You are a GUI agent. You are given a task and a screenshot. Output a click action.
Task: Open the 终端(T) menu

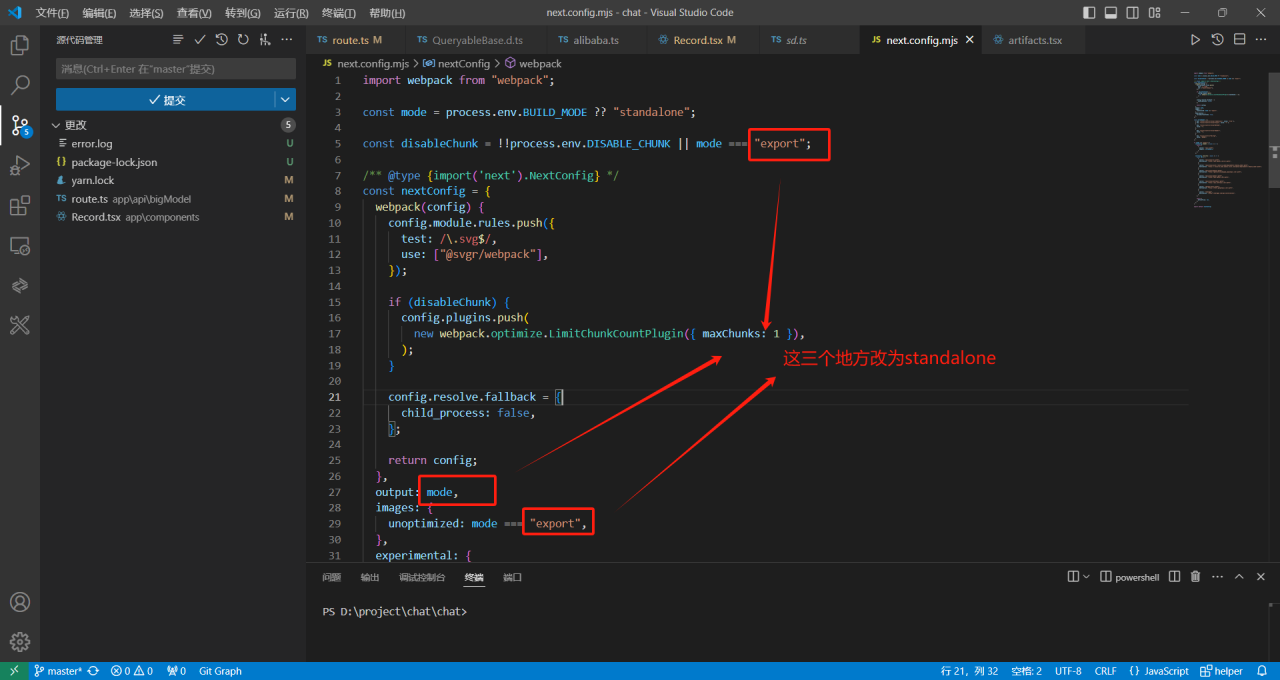coord(340,13)
